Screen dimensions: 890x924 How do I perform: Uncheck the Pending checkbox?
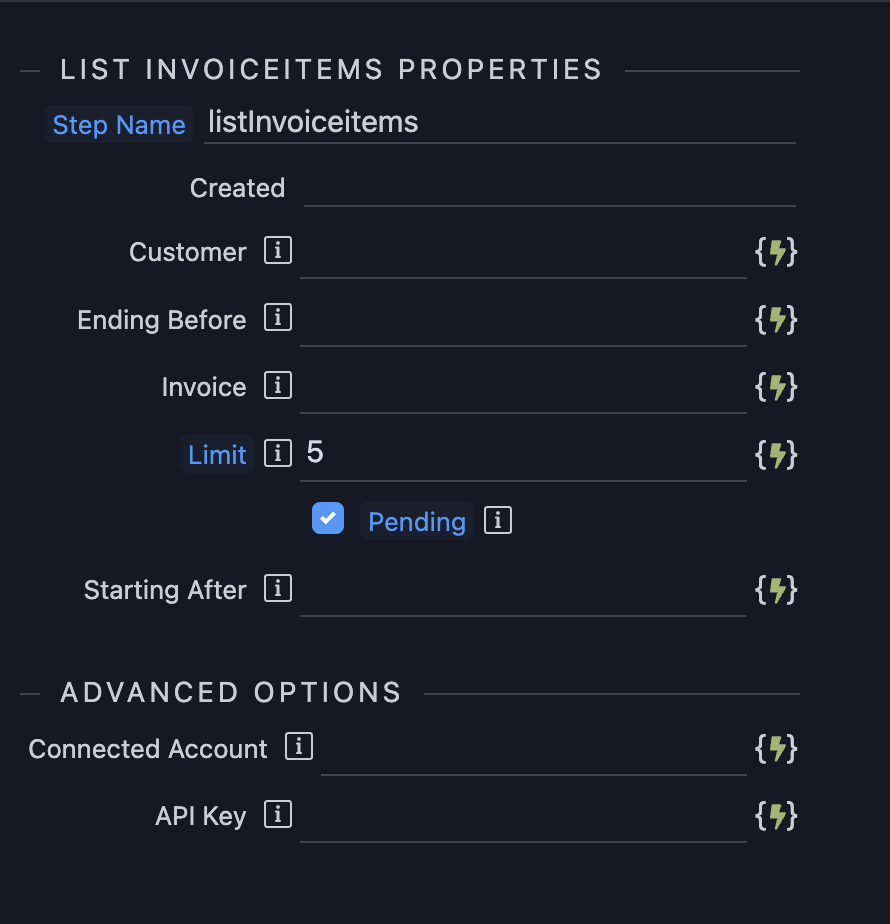[328, 518]
